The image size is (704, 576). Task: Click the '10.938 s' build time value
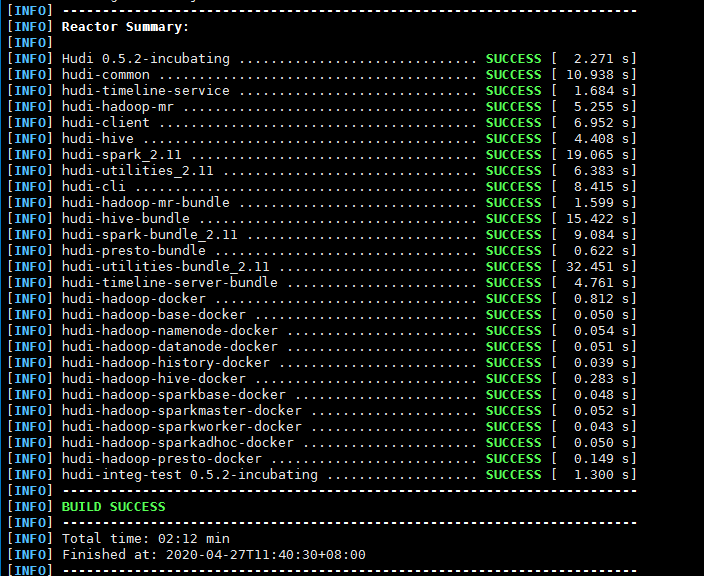point(598,75)
